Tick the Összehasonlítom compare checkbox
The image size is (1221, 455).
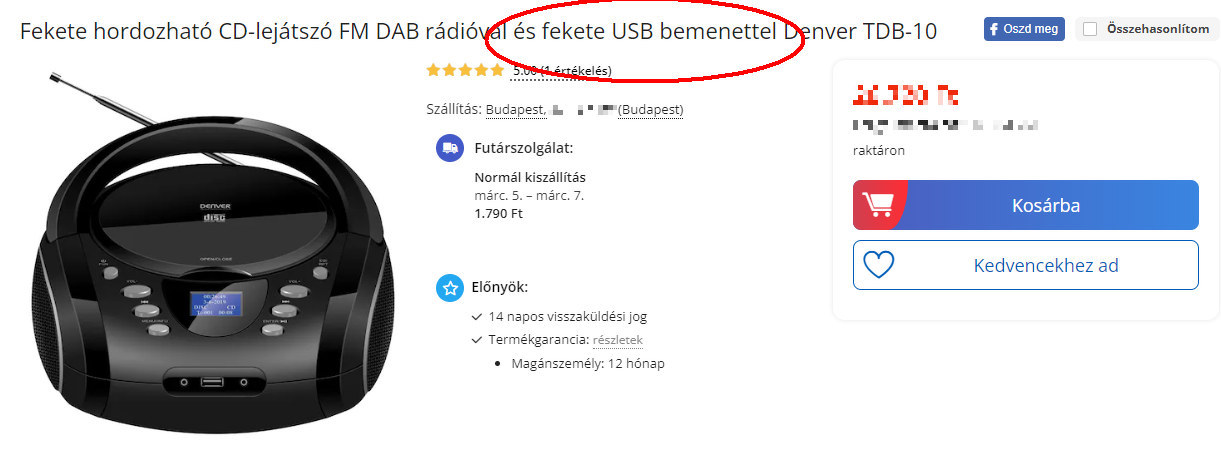(1090, 29)
